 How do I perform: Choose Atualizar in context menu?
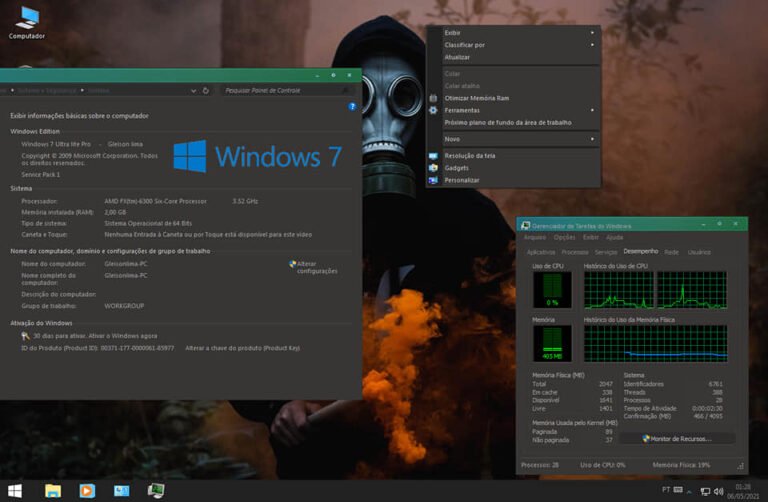click(513, 57)
